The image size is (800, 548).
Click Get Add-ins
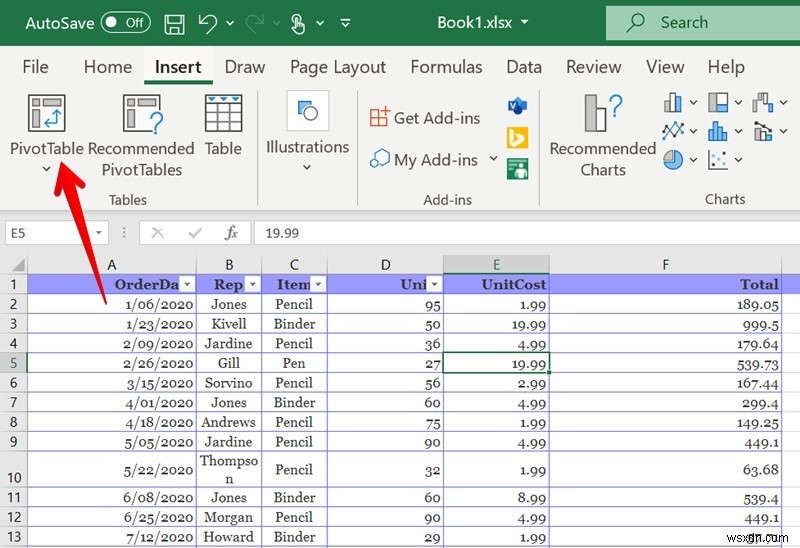(x=424, y=117)
